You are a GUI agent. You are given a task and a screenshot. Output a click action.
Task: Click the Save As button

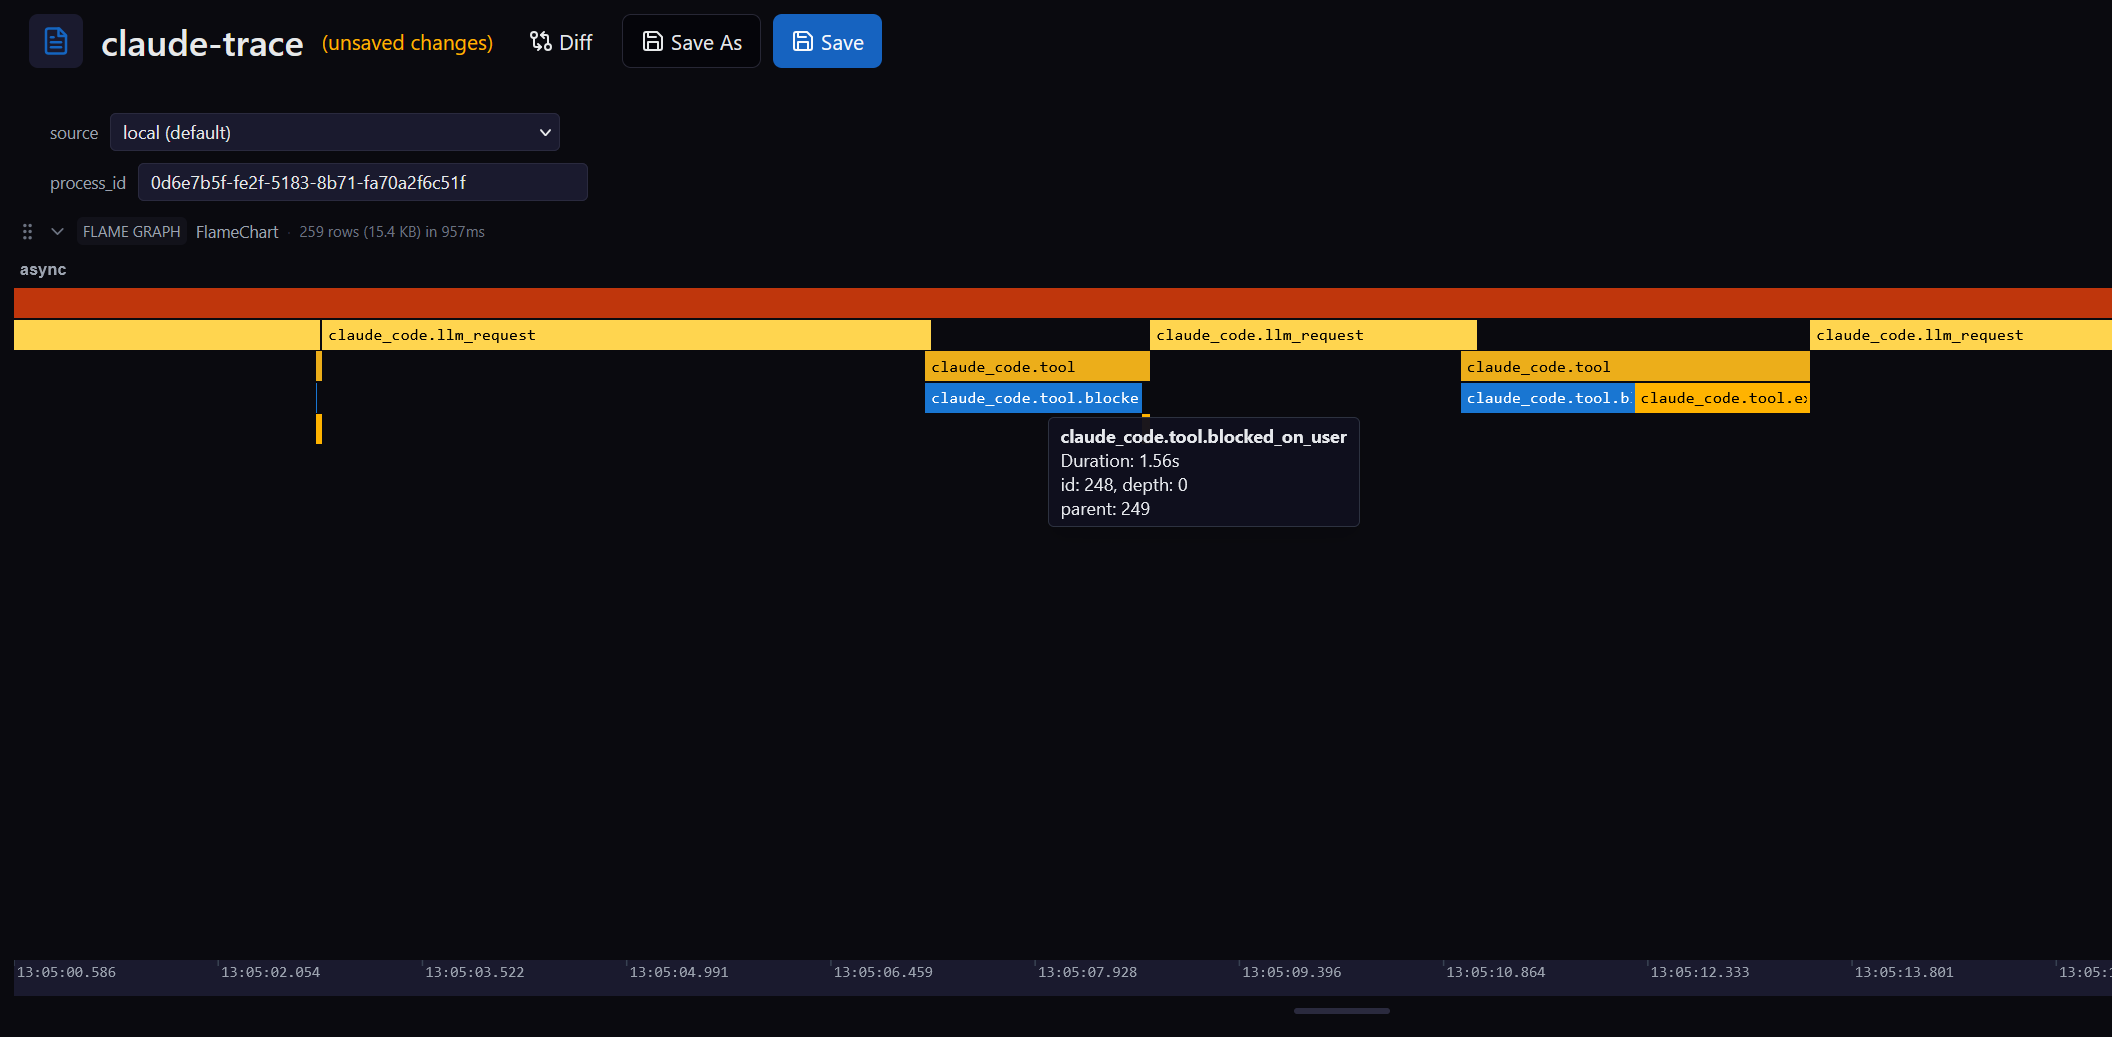691,41
